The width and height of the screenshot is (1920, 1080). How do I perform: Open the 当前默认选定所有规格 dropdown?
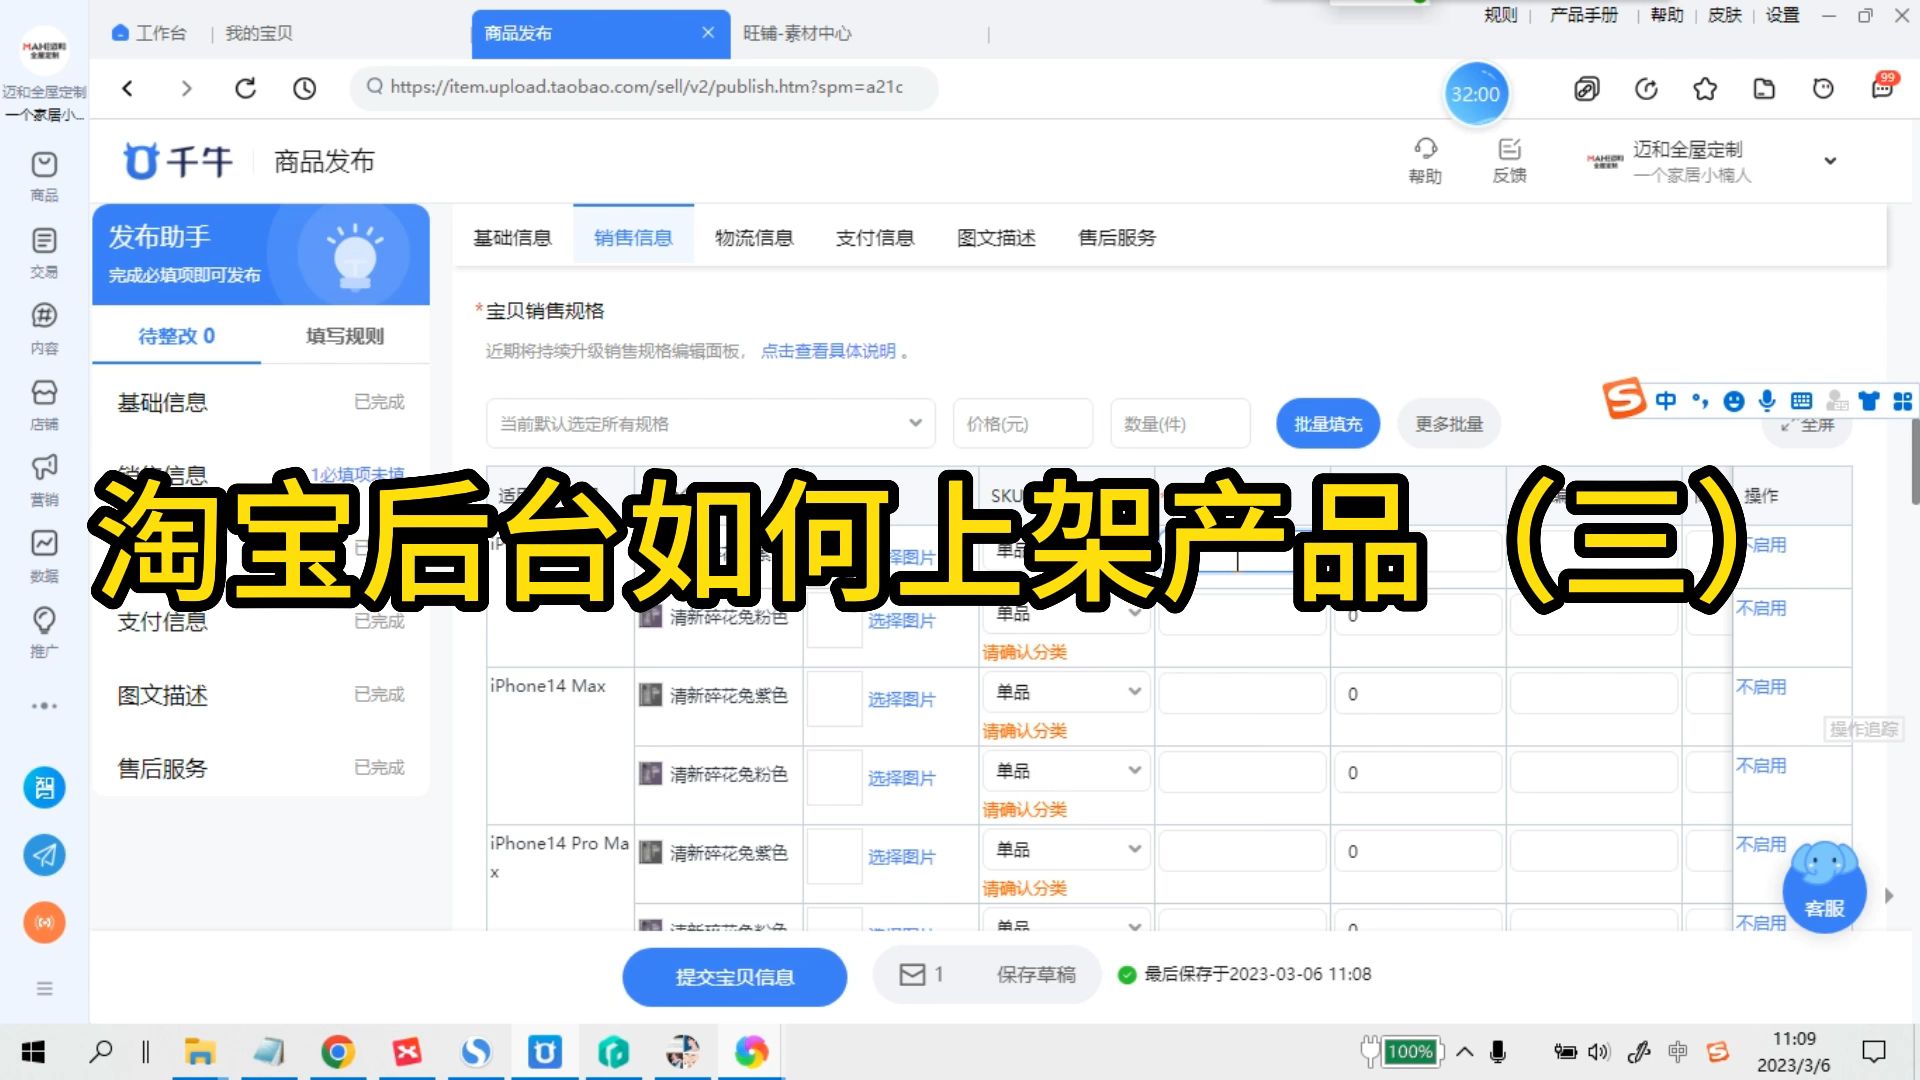pos(709,423)
